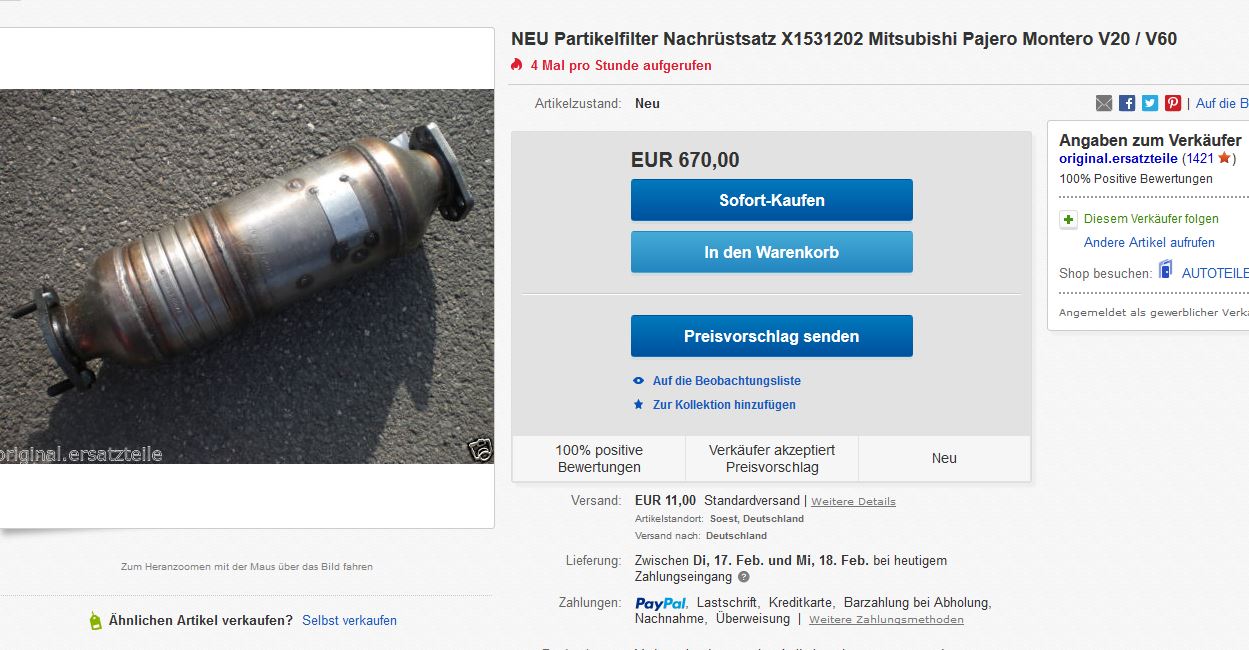
Task: Pin this listing on Pinterest
Action: point(1173,103)
